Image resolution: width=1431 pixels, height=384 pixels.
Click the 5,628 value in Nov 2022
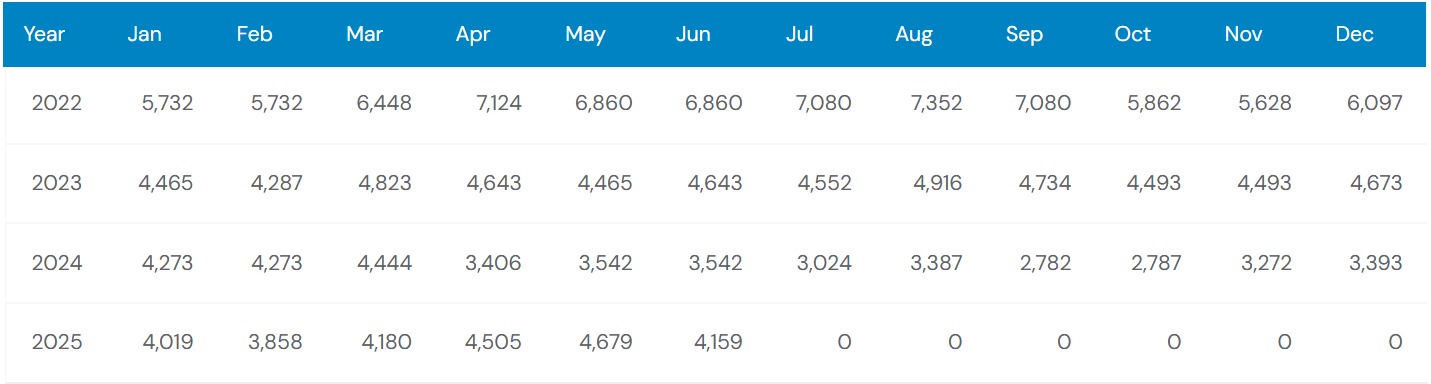[1264, 103]
